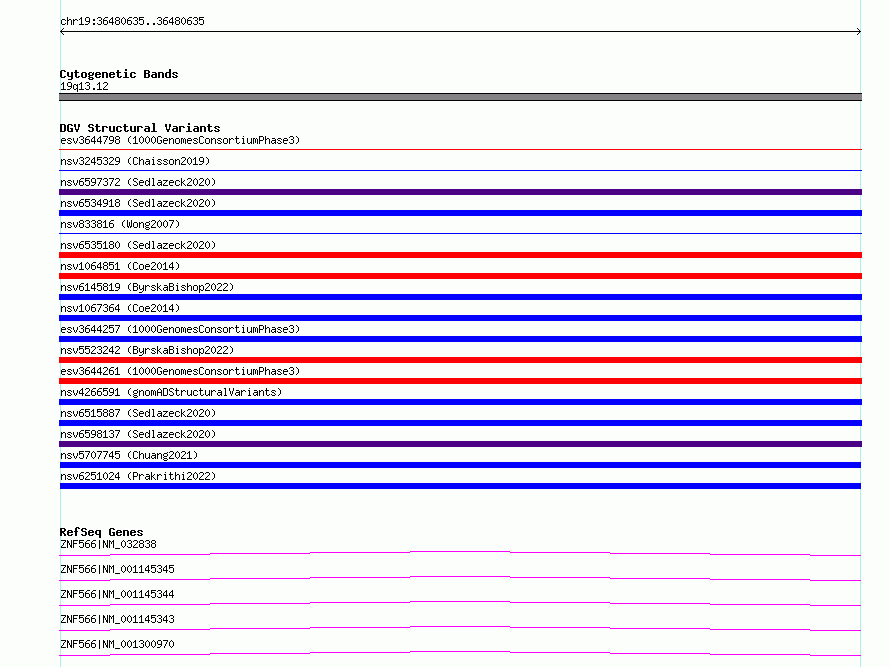The height and width of the screenshot is (667, 890).
Task: Click the magenta gene line under NM_032838
Action: pyautogui.click(x=460, y=553)
